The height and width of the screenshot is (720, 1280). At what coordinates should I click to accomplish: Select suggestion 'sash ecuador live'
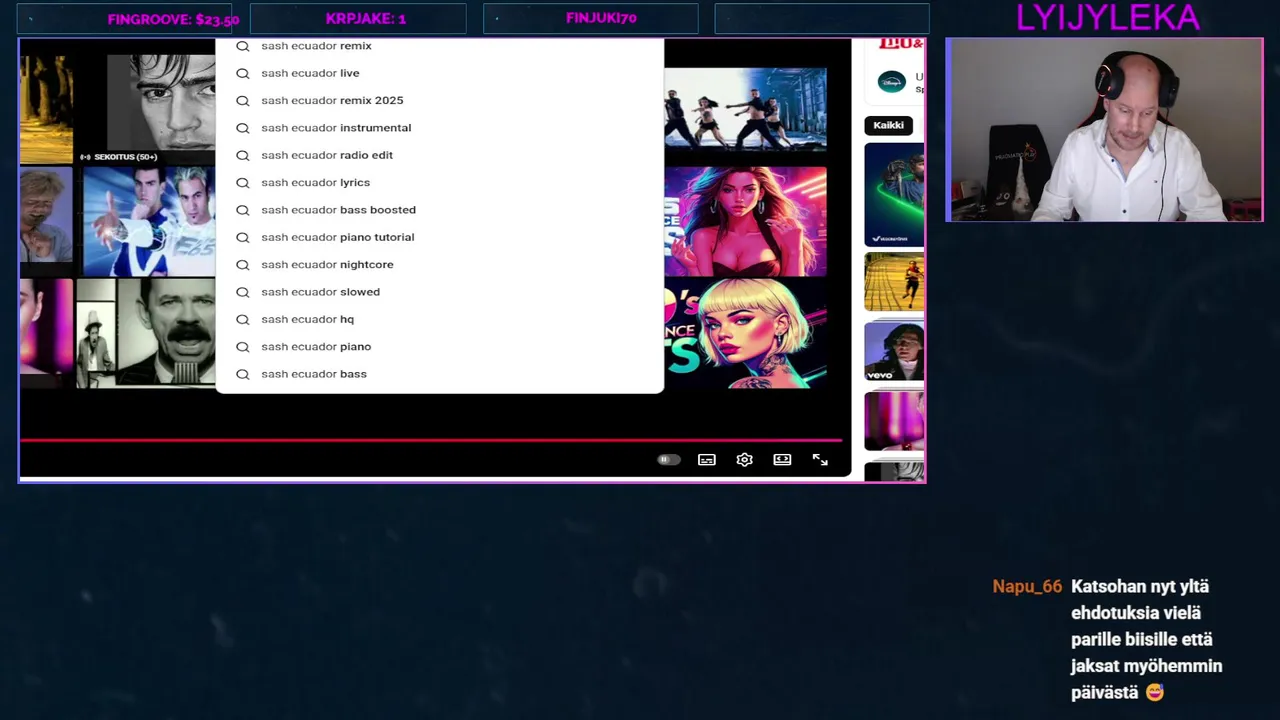[x=440, y=73]
